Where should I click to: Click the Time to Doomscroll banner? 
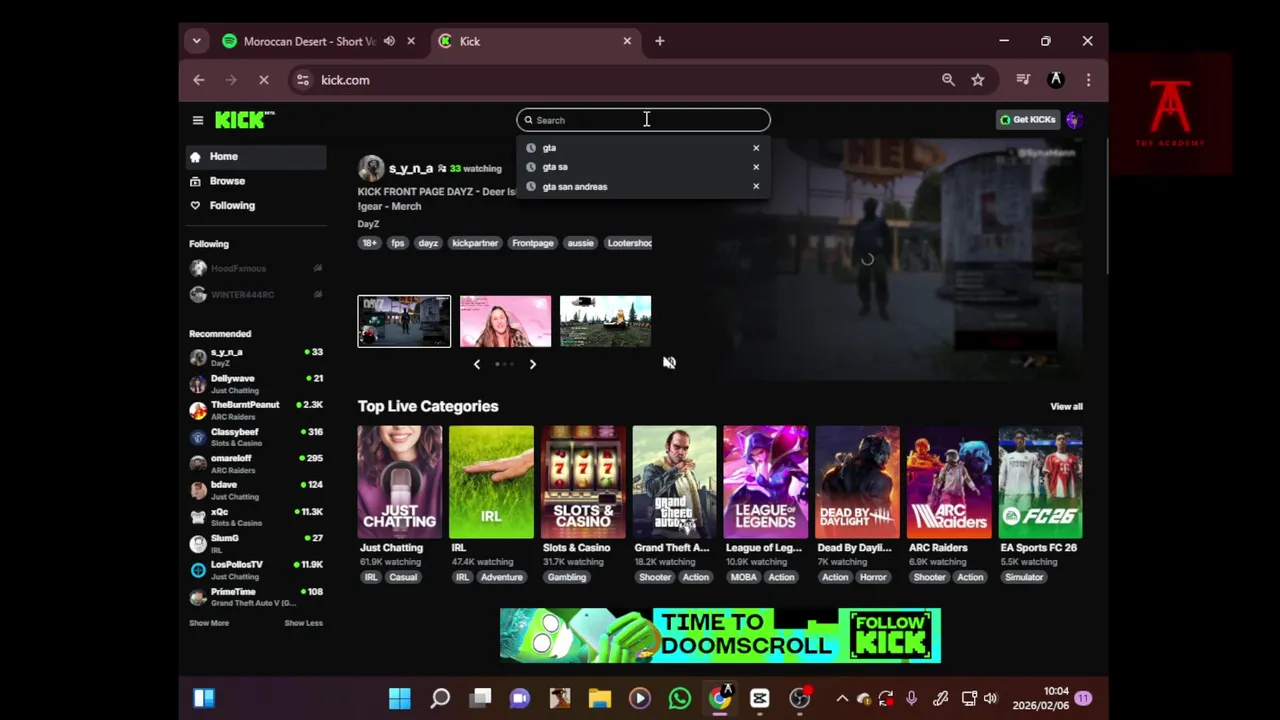tap(720, 635)
